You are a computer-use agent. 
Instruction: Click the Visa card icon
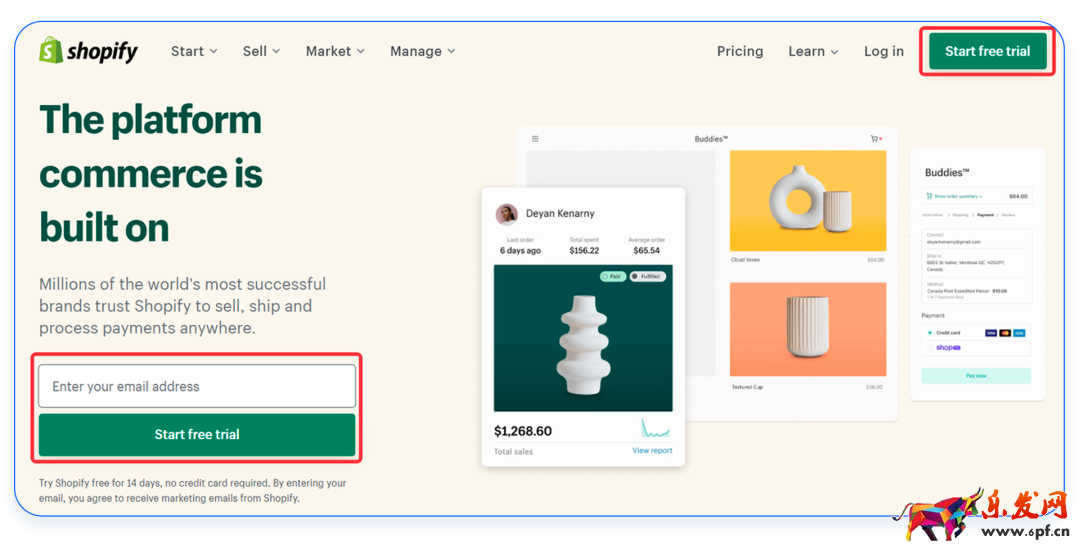point(991,333)
